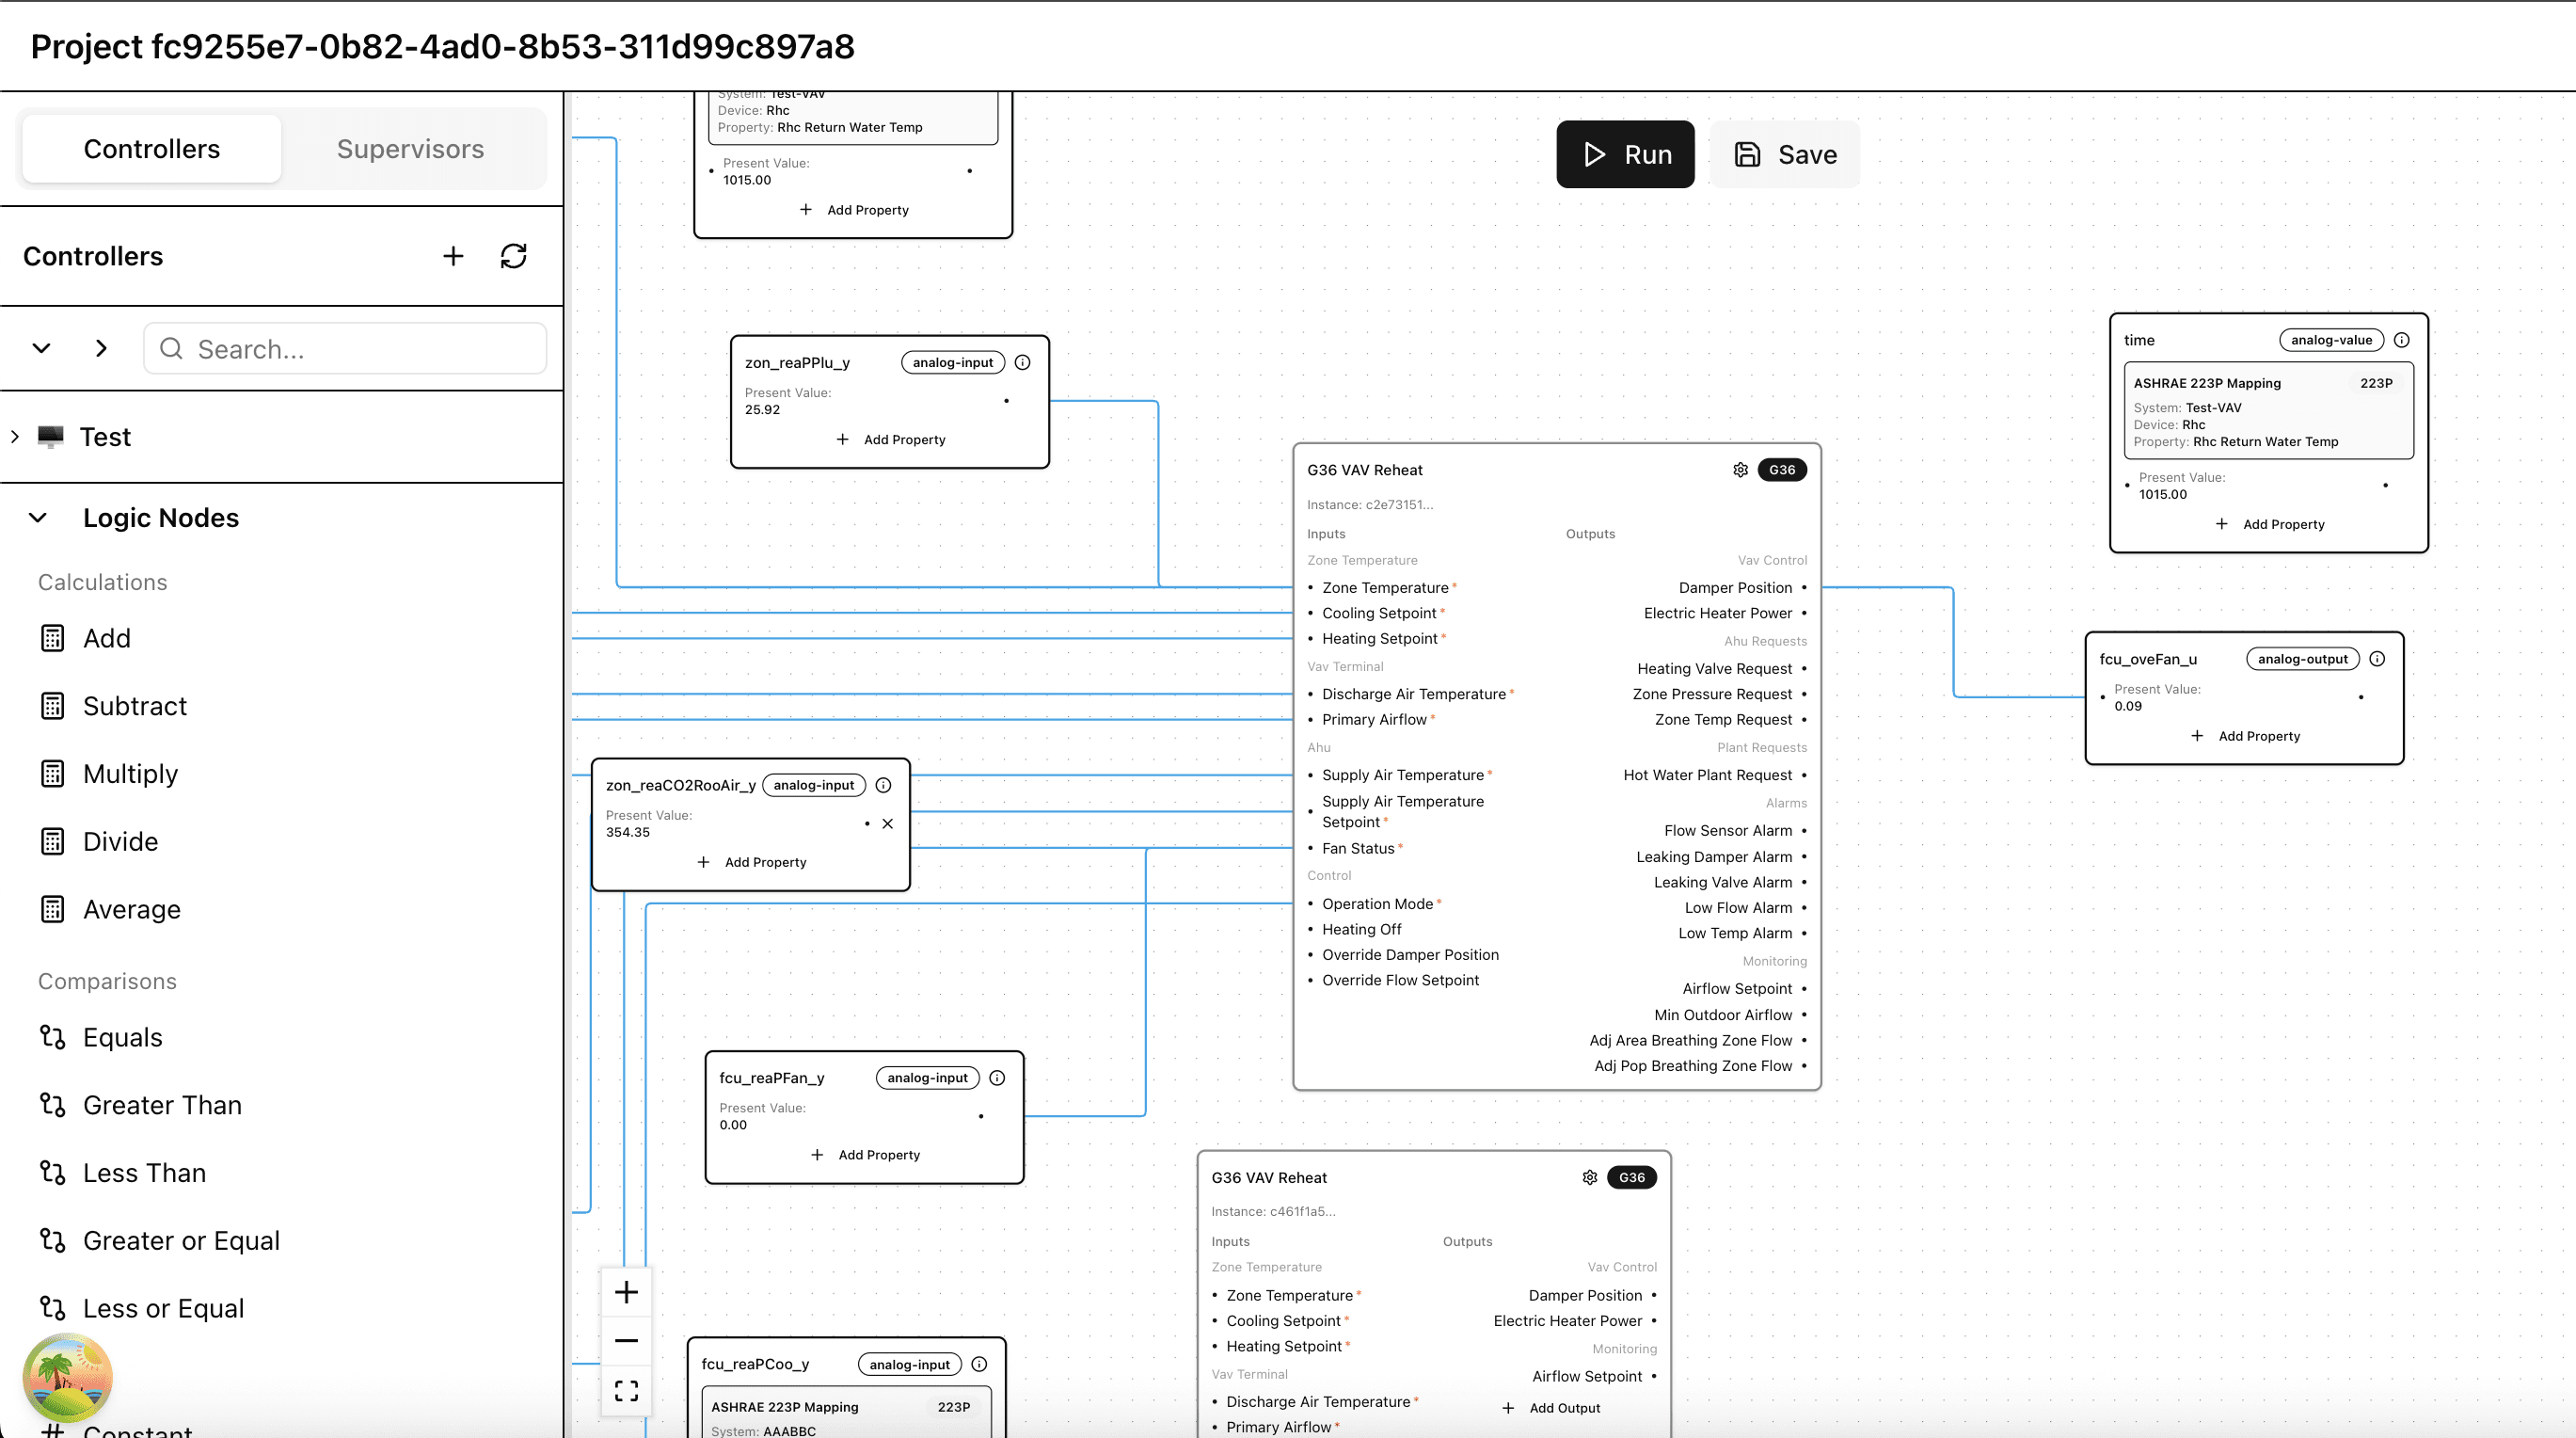Open settings gear on first G36 VAV Reheat
The height and width of the screenshot is (1438, 2576).
[1740, 470]
